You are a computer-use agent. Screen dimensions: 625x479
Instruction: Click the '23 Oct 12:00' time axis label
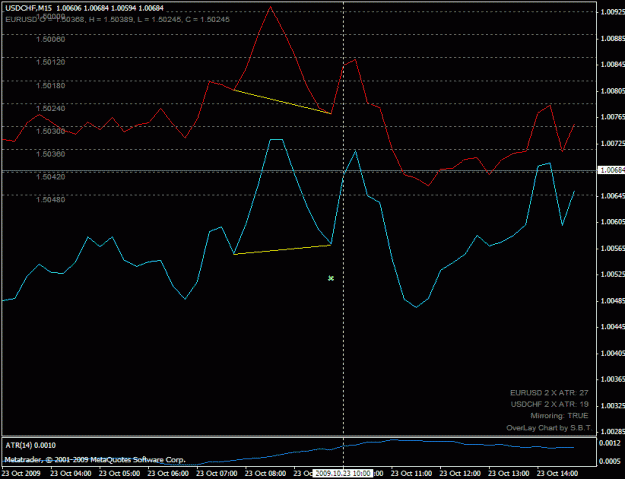tap(460, 473)
